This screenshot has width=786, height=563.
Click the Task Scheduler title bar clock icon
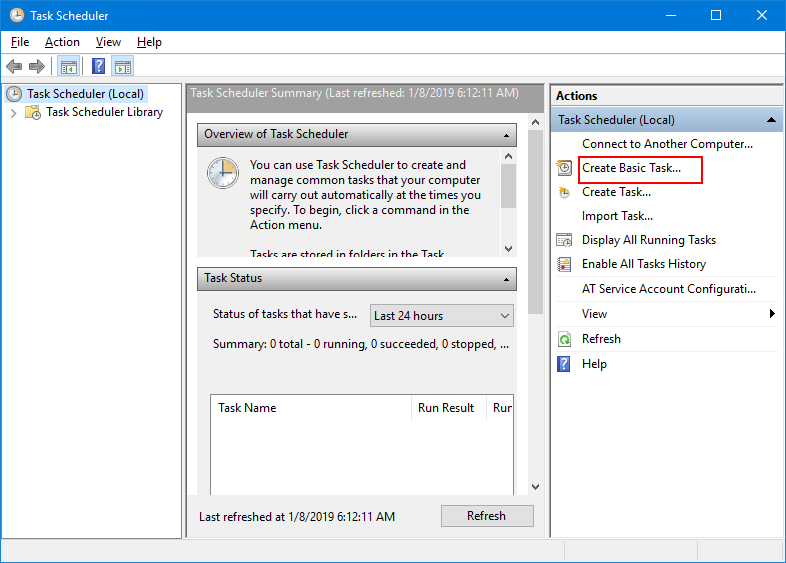click(x=17, y=15)
